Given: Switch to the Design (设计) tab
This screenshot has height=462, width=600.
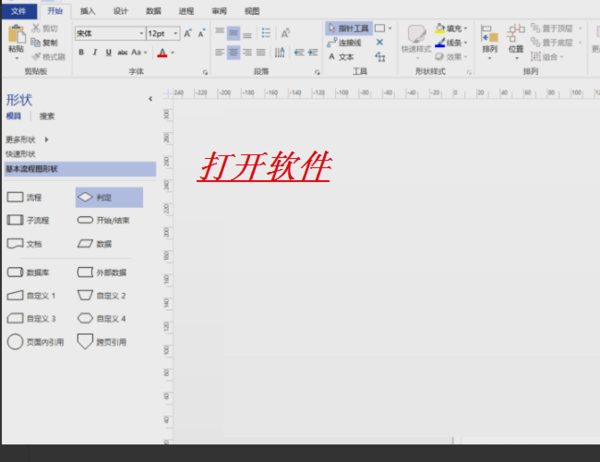Looking at the screenshot, I should [121, 11].
